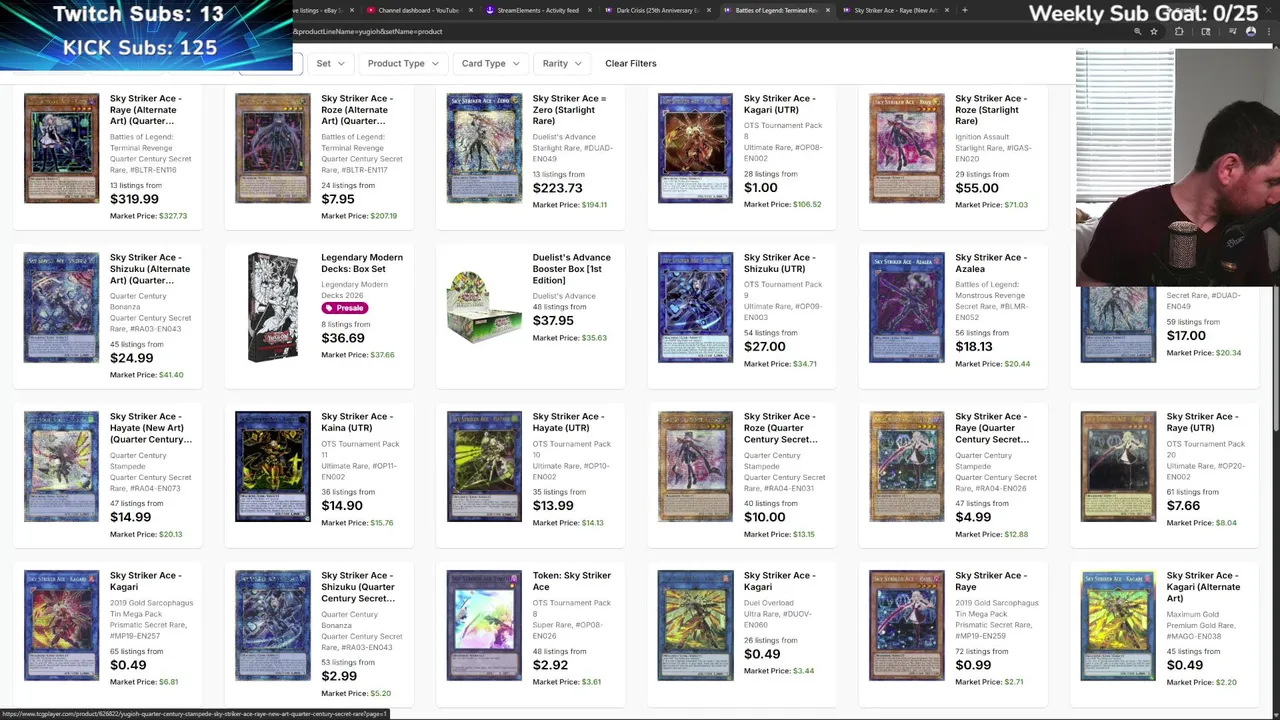This screenshot has width=1280, height=720.
Task: Open Kagari (Alternate Art) Maximum Gold image
Action: coord(1118,626)
